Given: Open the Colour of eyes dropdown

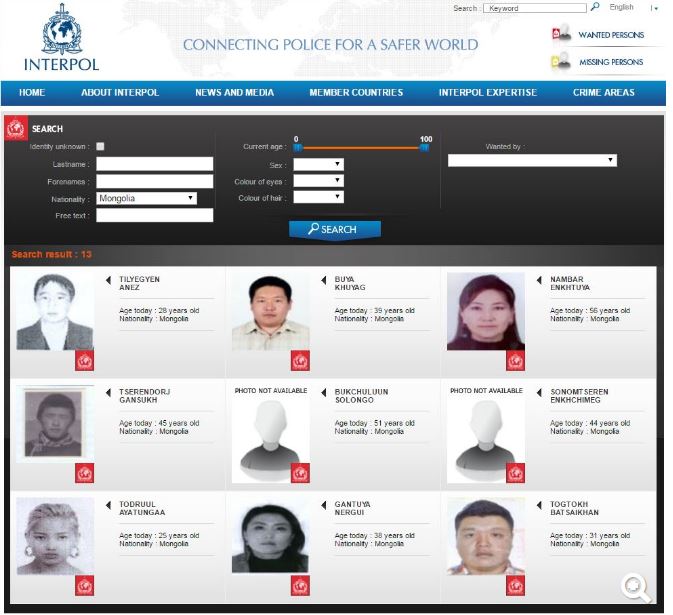Looking at the screenshot, I should (x=318, y=181).
